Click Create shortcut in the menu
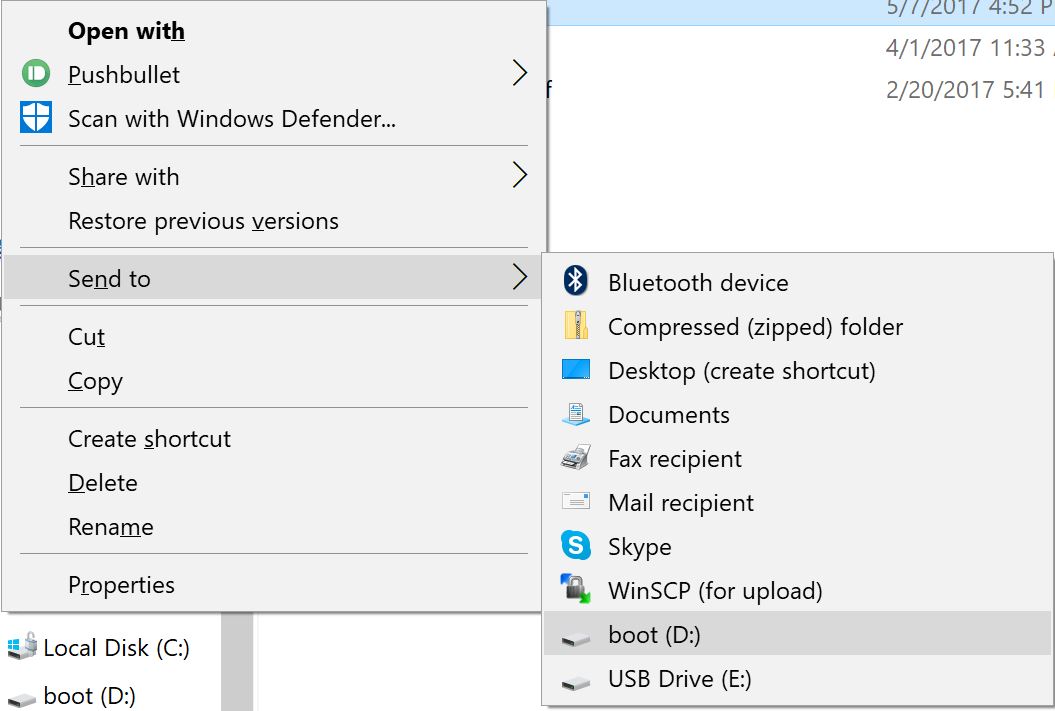The height and width of the screenshot is (711, 1055). click(x=148, y=439)
